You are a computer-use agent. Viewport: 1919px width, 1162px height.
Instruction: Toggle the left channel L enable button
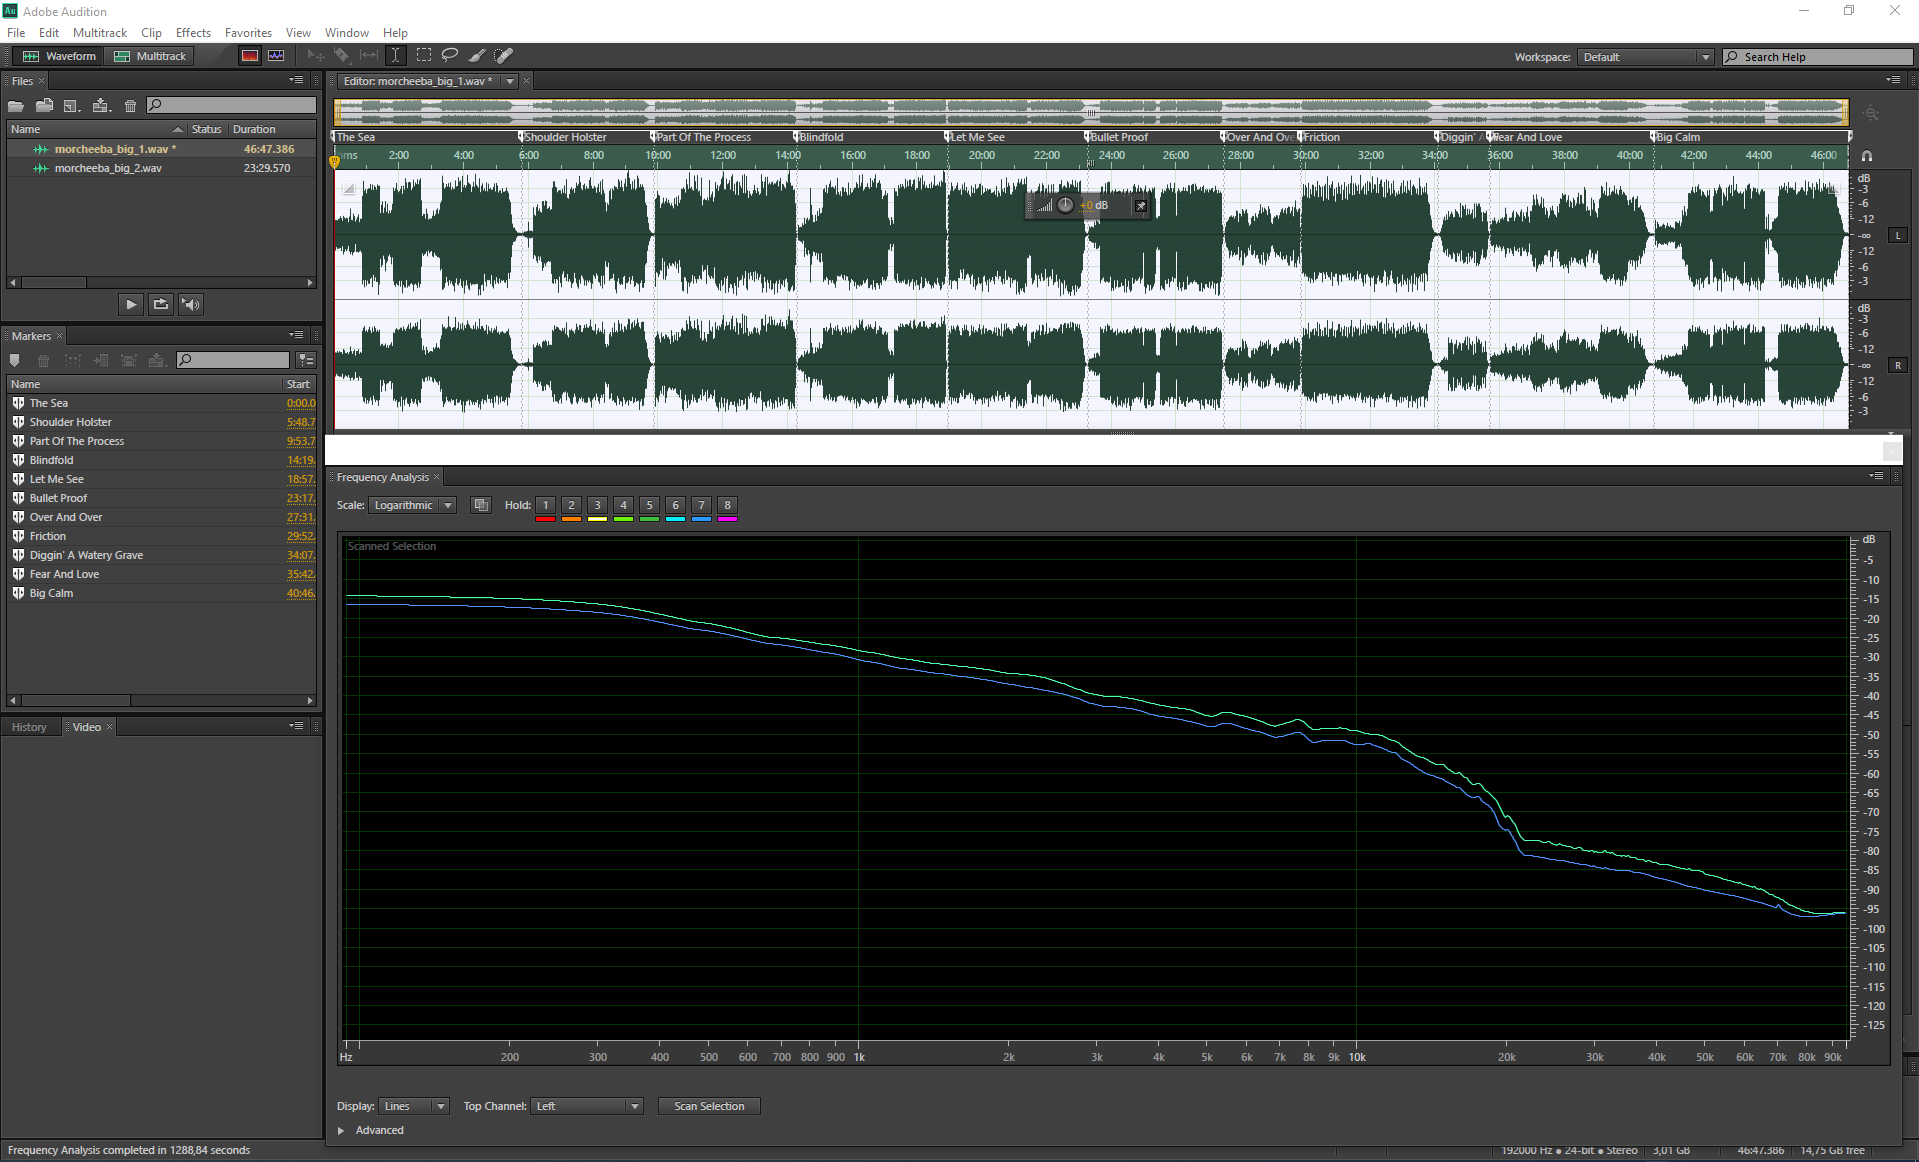[x=1897, y=236]
